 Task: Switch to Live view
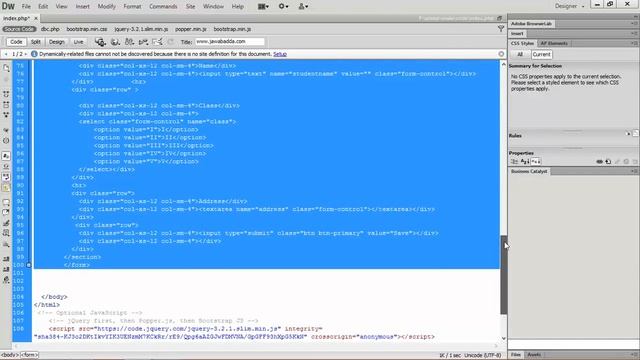[78, 42]
